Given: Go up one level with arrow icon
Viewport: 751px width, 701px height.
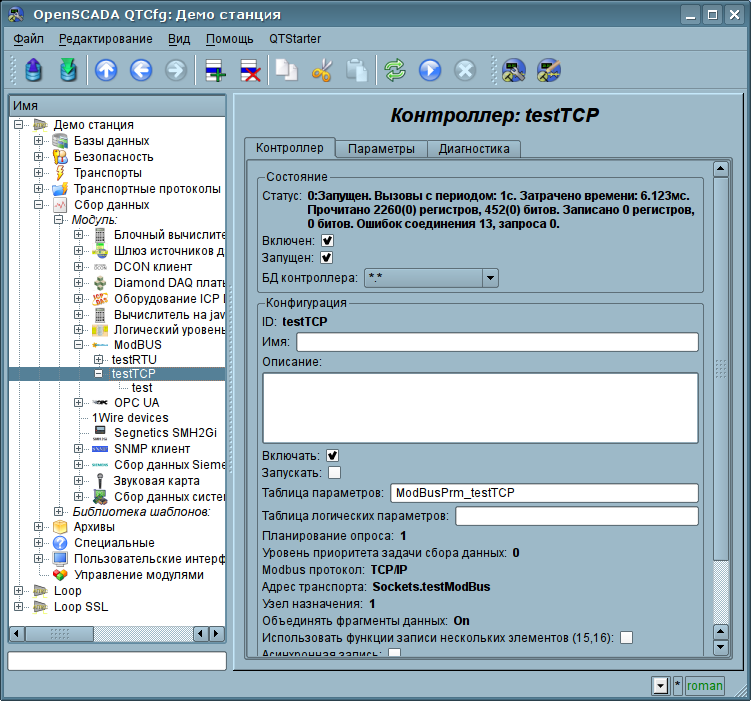Looking at the screenshot, I should [x=106, y=70].
